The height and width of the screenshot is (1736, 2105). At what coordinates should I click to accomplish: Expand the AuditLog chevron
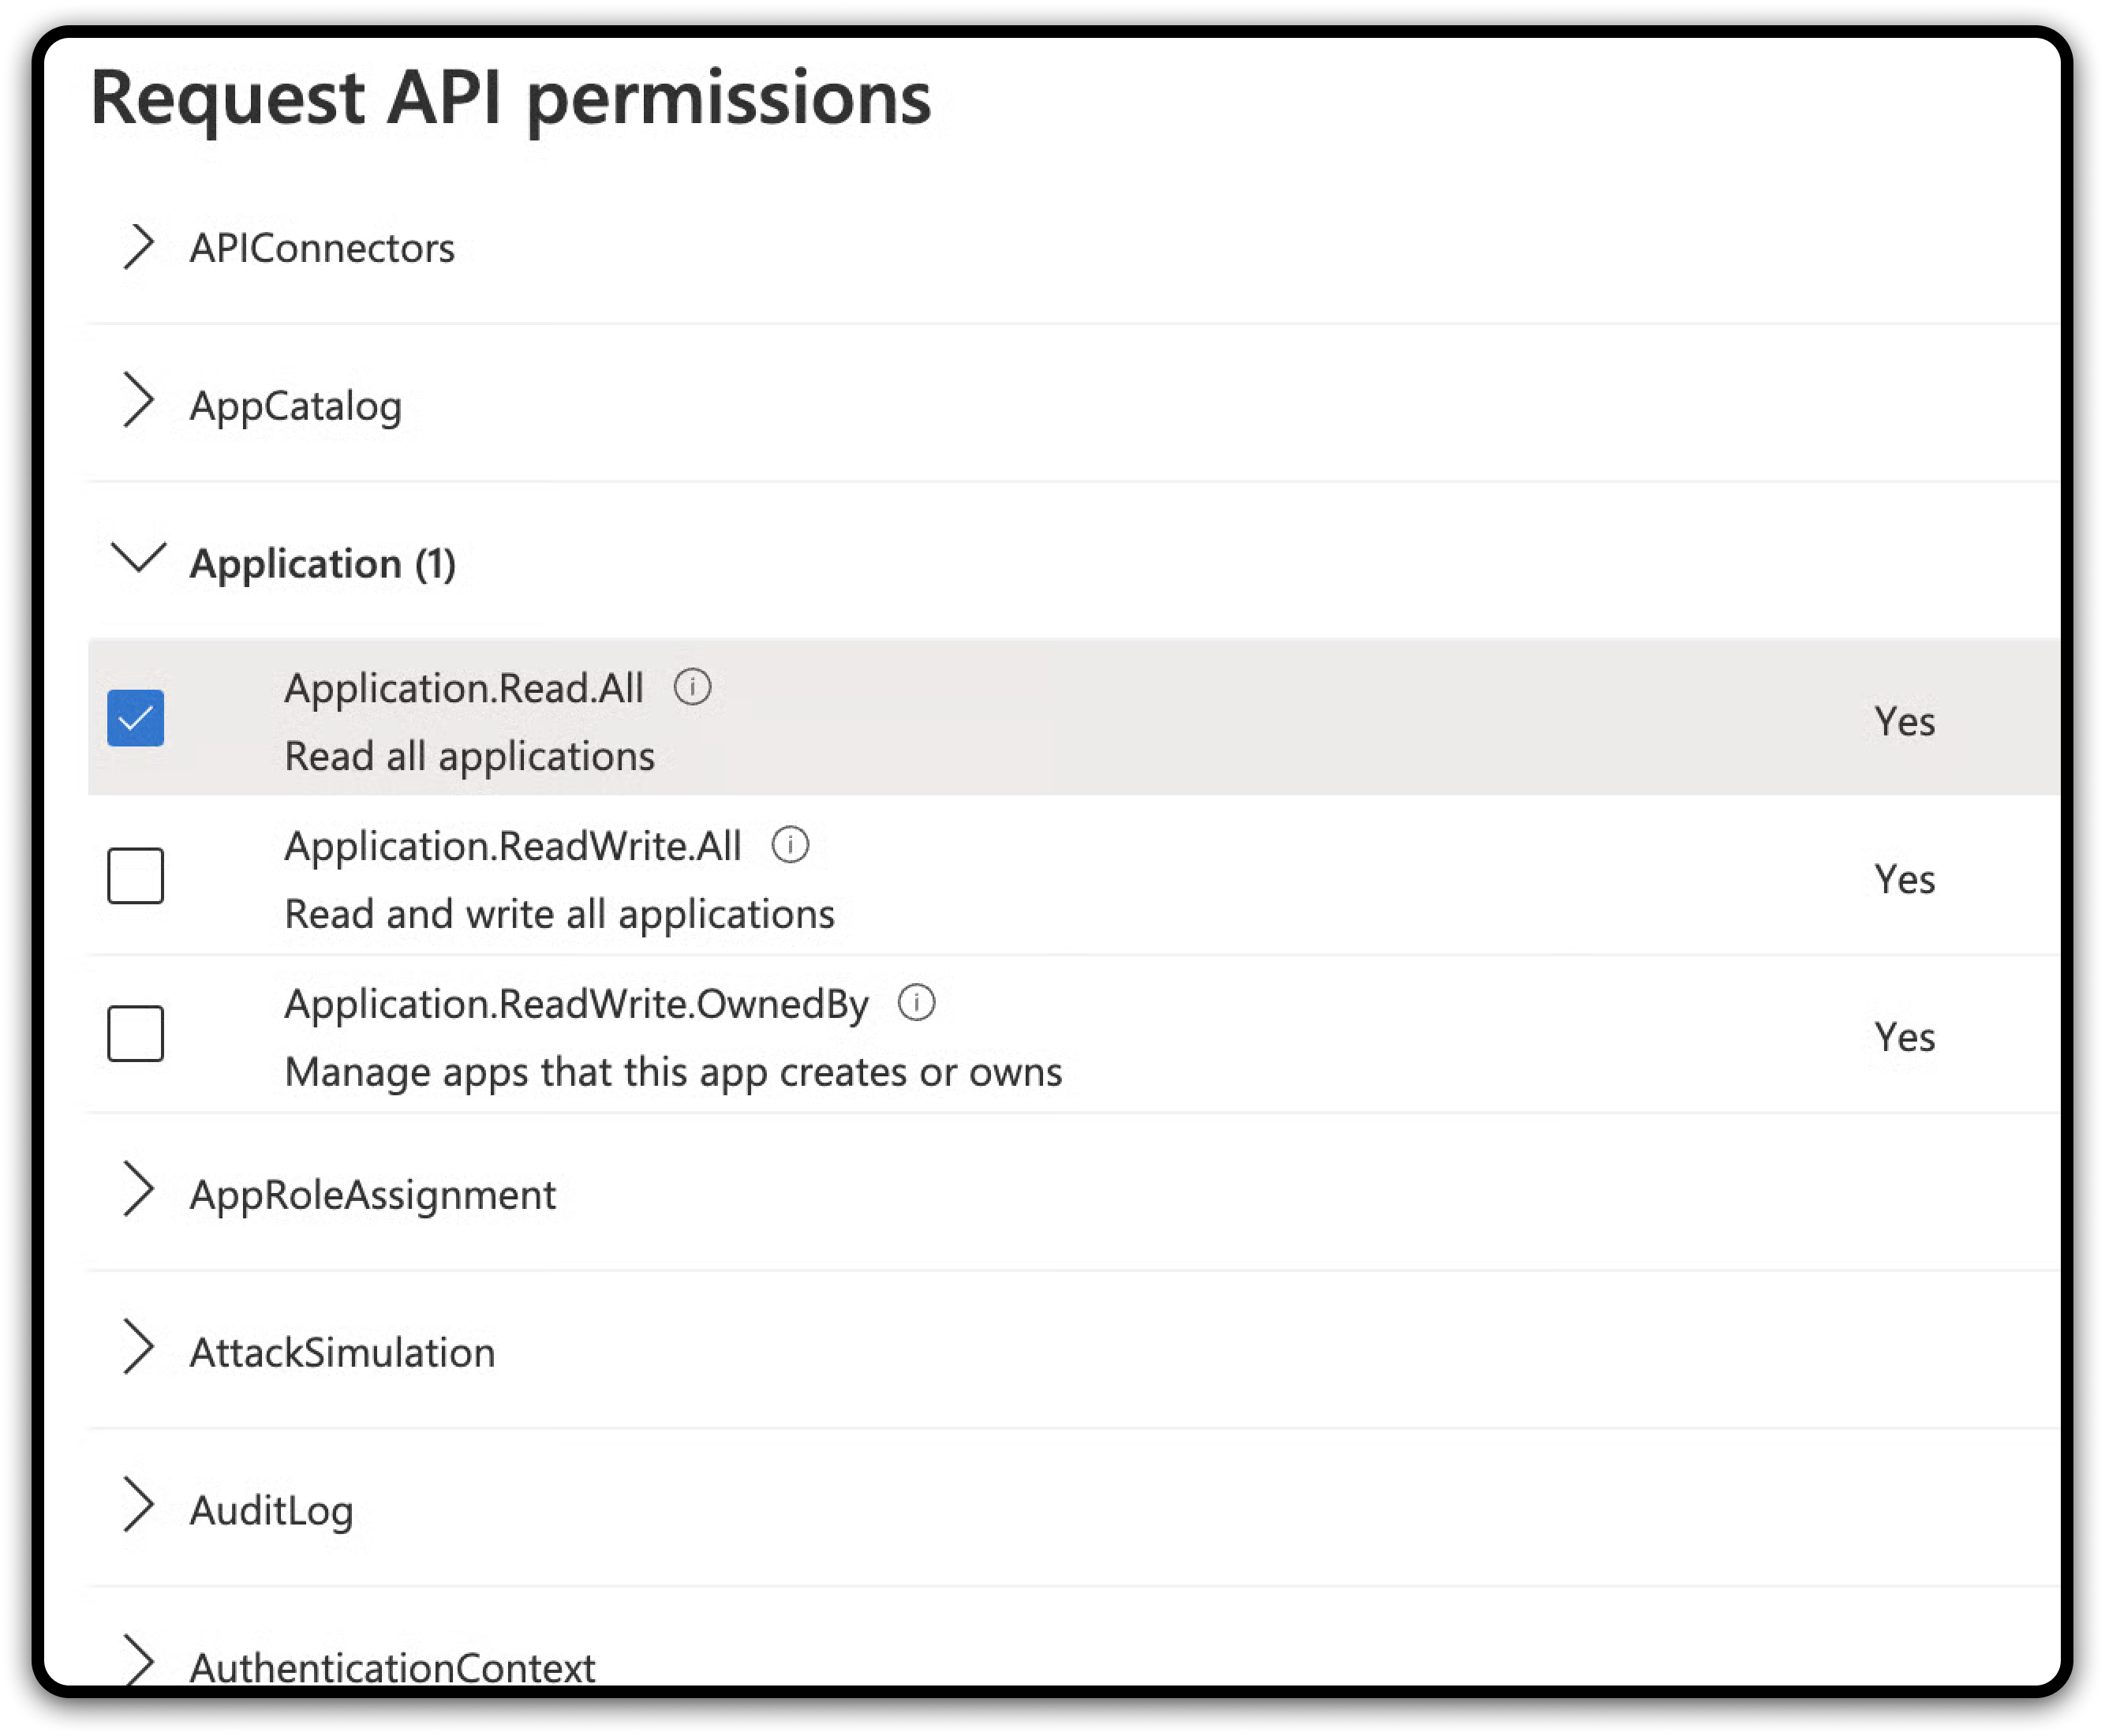tap(138, 1504)
